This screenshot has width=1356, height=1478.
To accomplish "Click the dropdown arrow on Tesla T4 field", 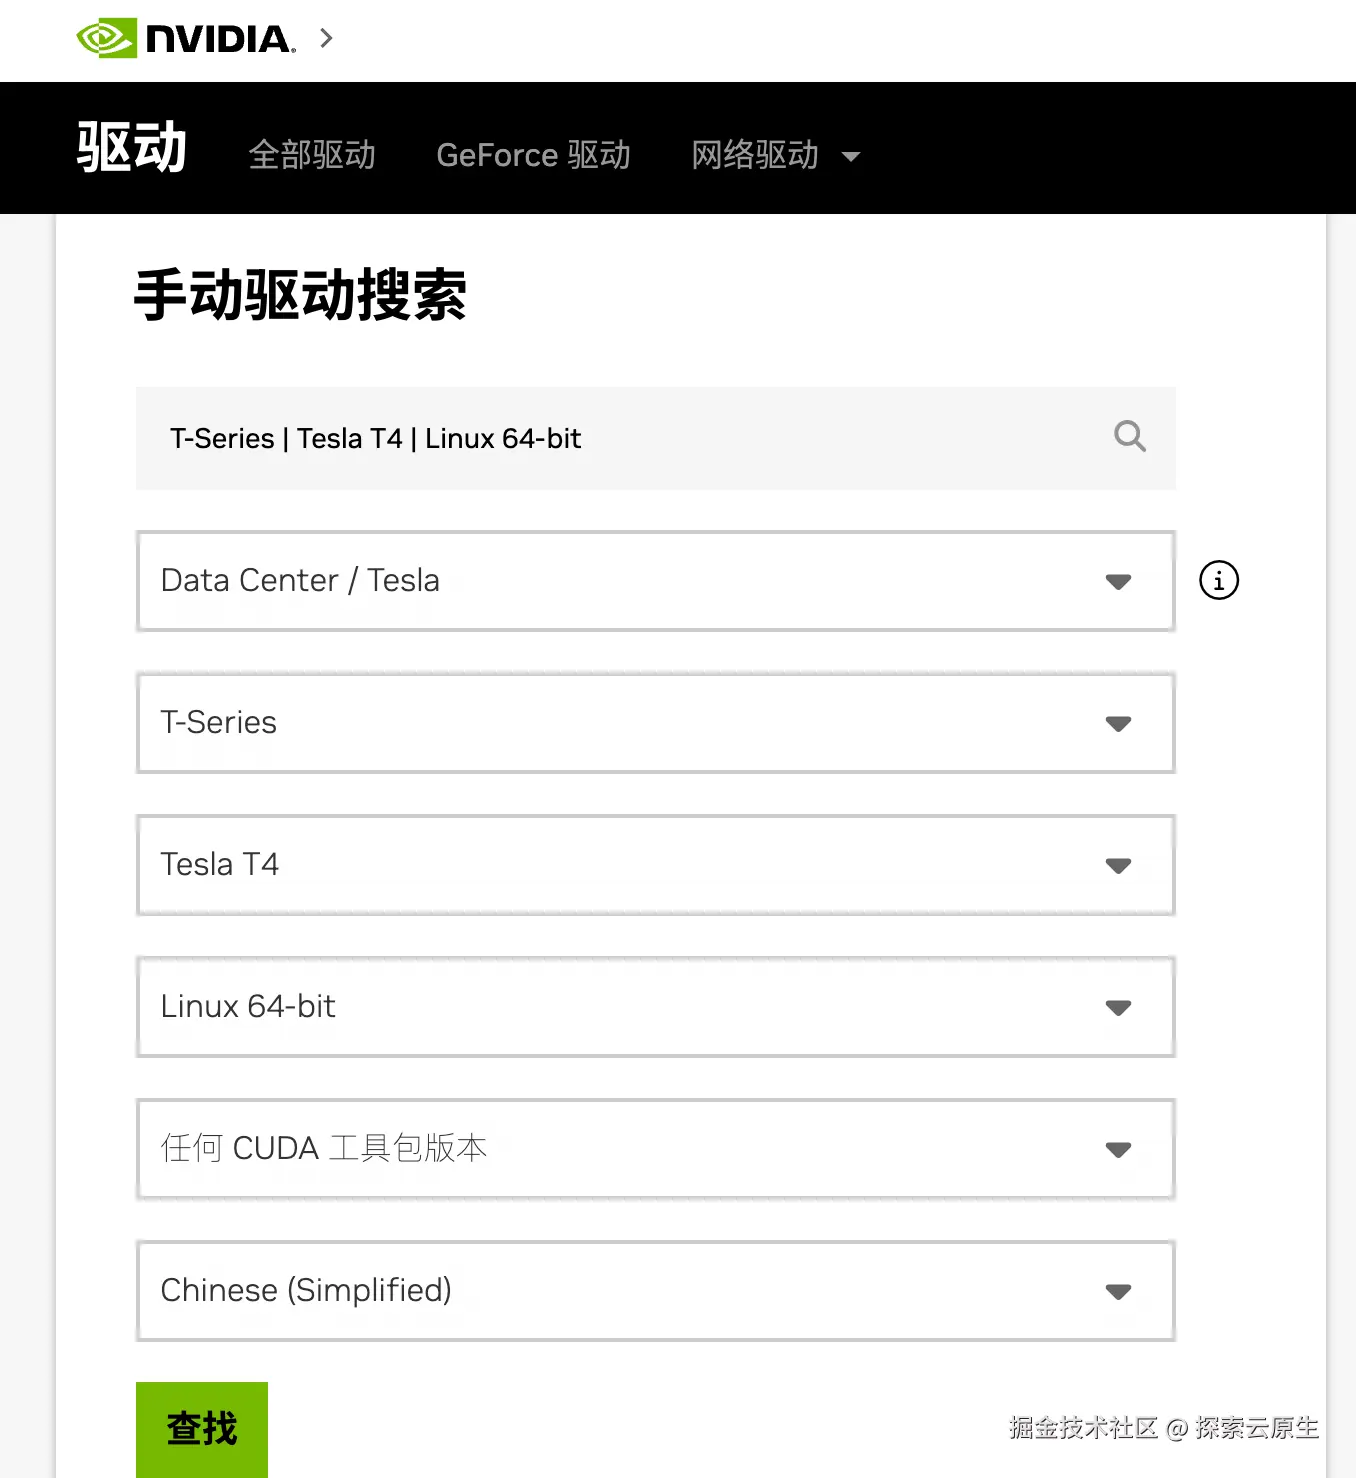I will (1118, 866).
